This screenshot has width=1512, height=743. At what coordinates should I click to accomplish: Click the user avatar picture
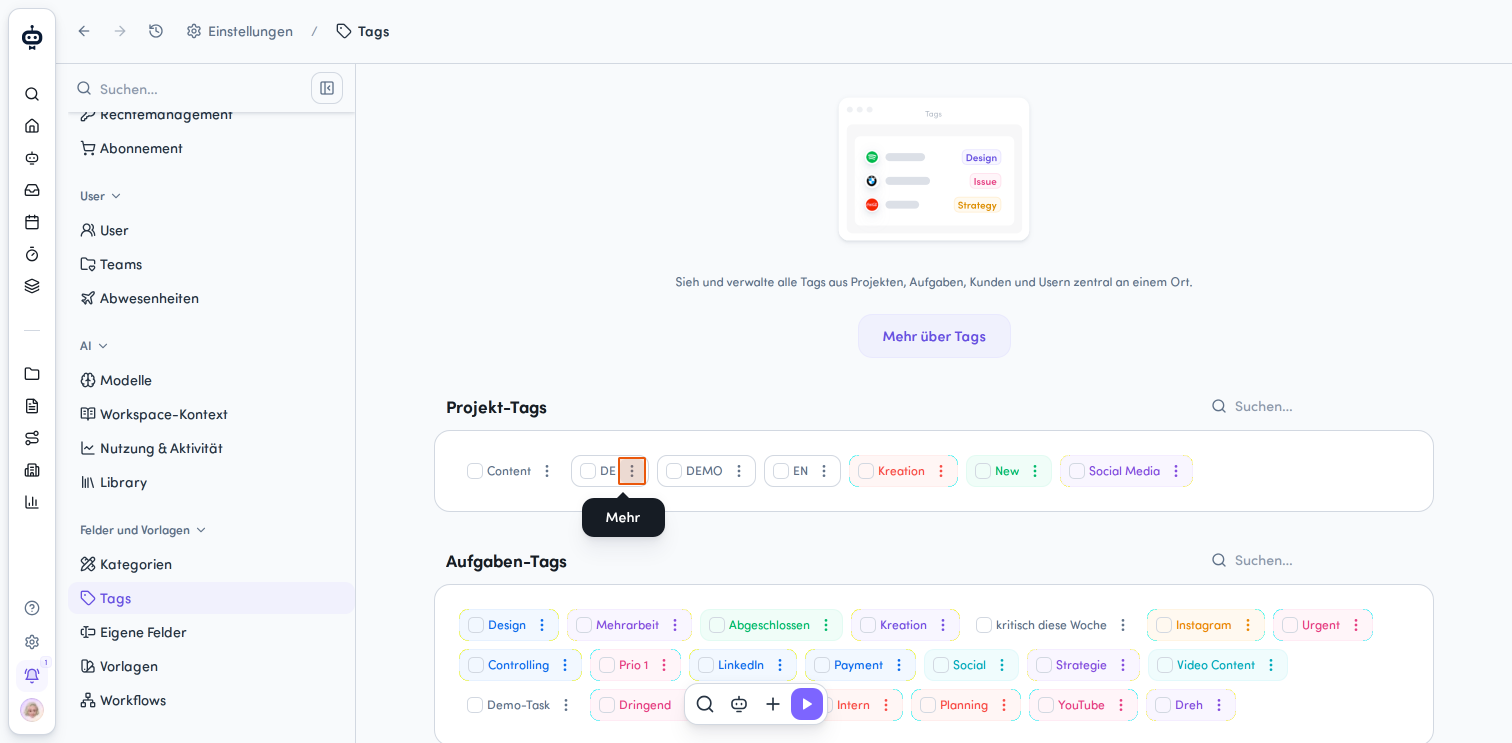tap(32, 710)
